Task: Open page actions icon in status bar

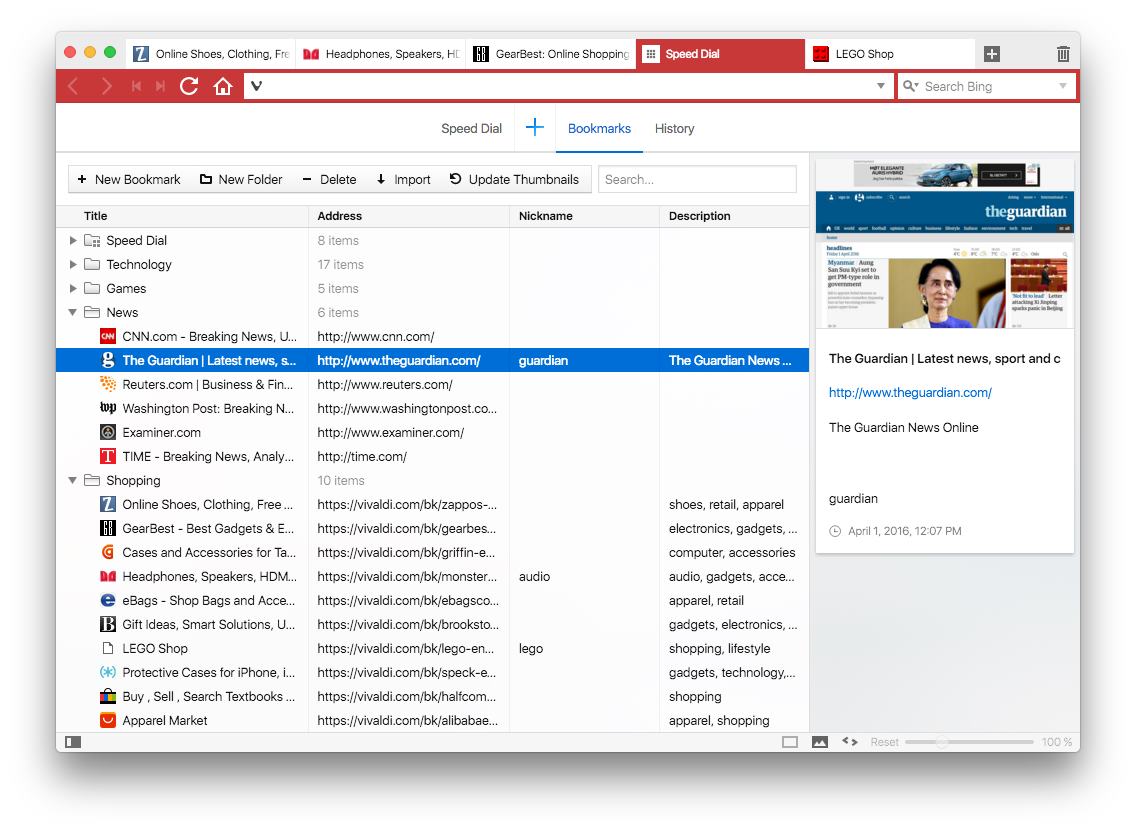Action: click(850, 741)
